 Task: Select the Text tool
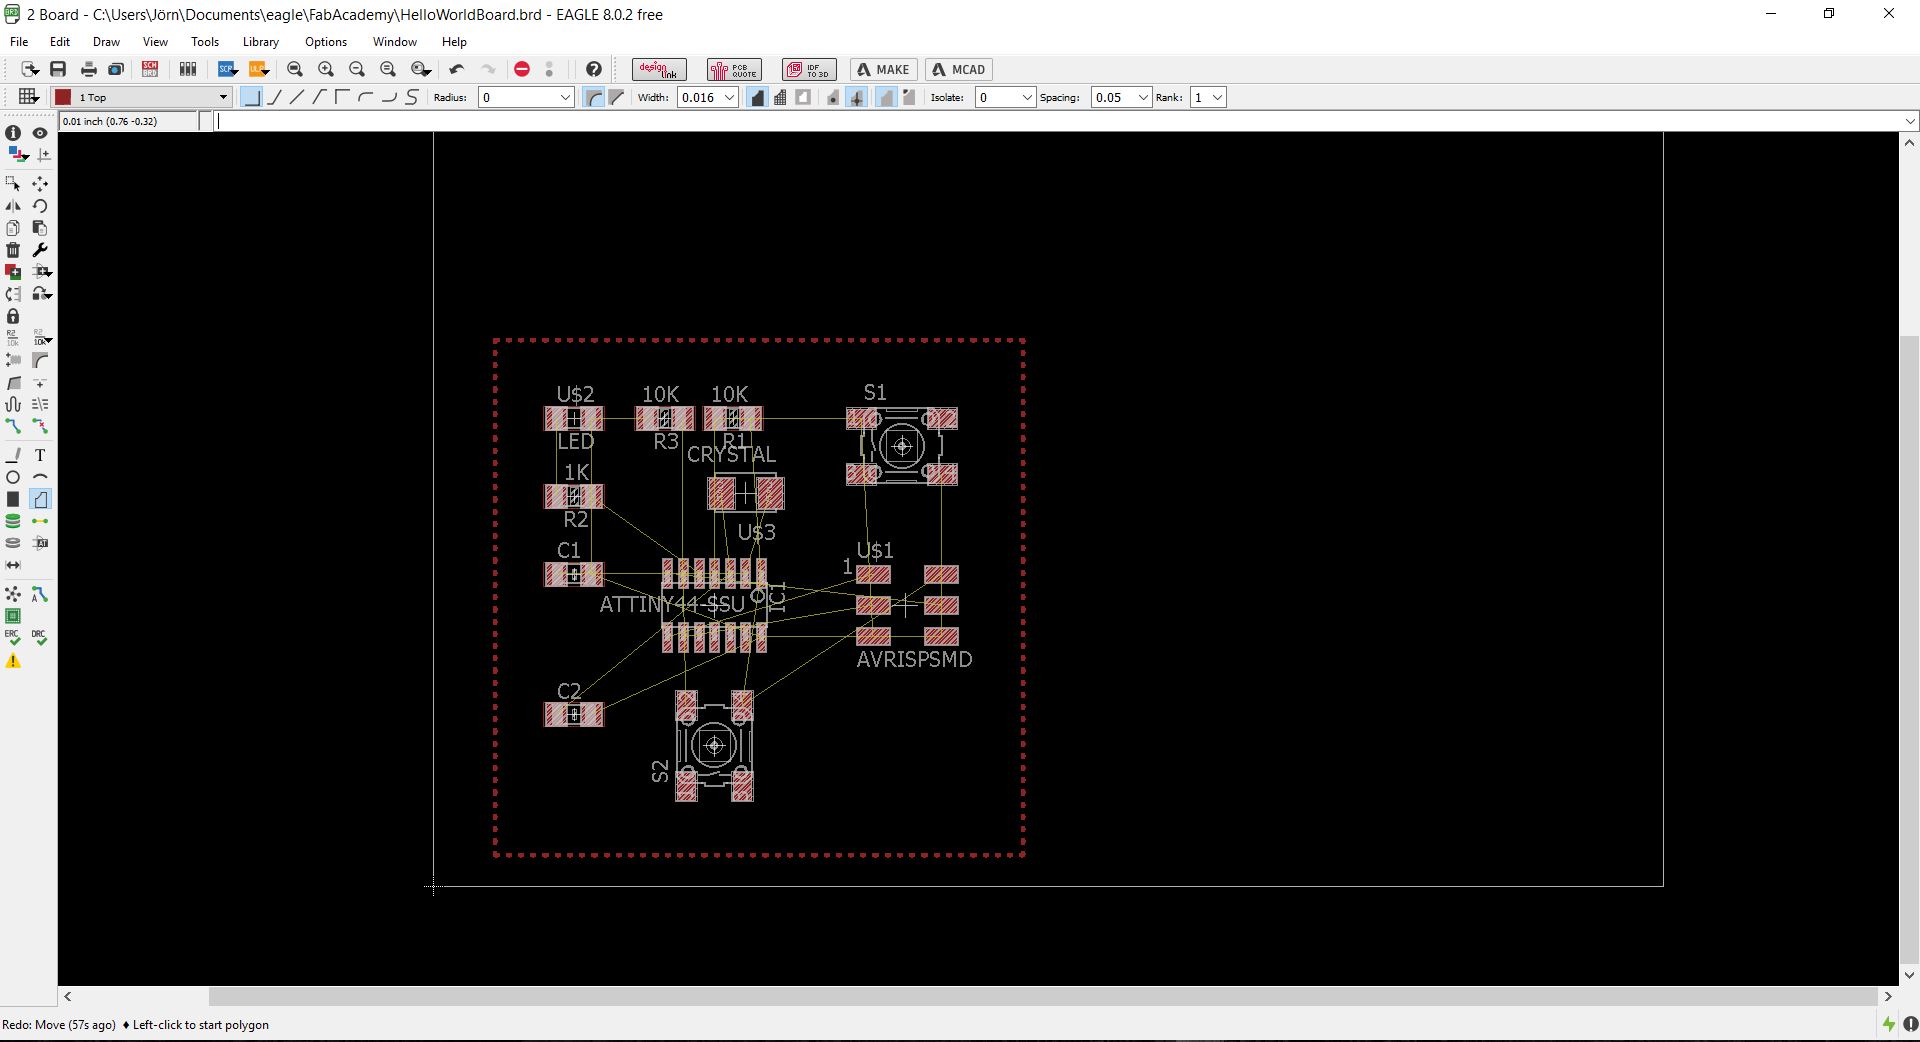tap(40, 455)
